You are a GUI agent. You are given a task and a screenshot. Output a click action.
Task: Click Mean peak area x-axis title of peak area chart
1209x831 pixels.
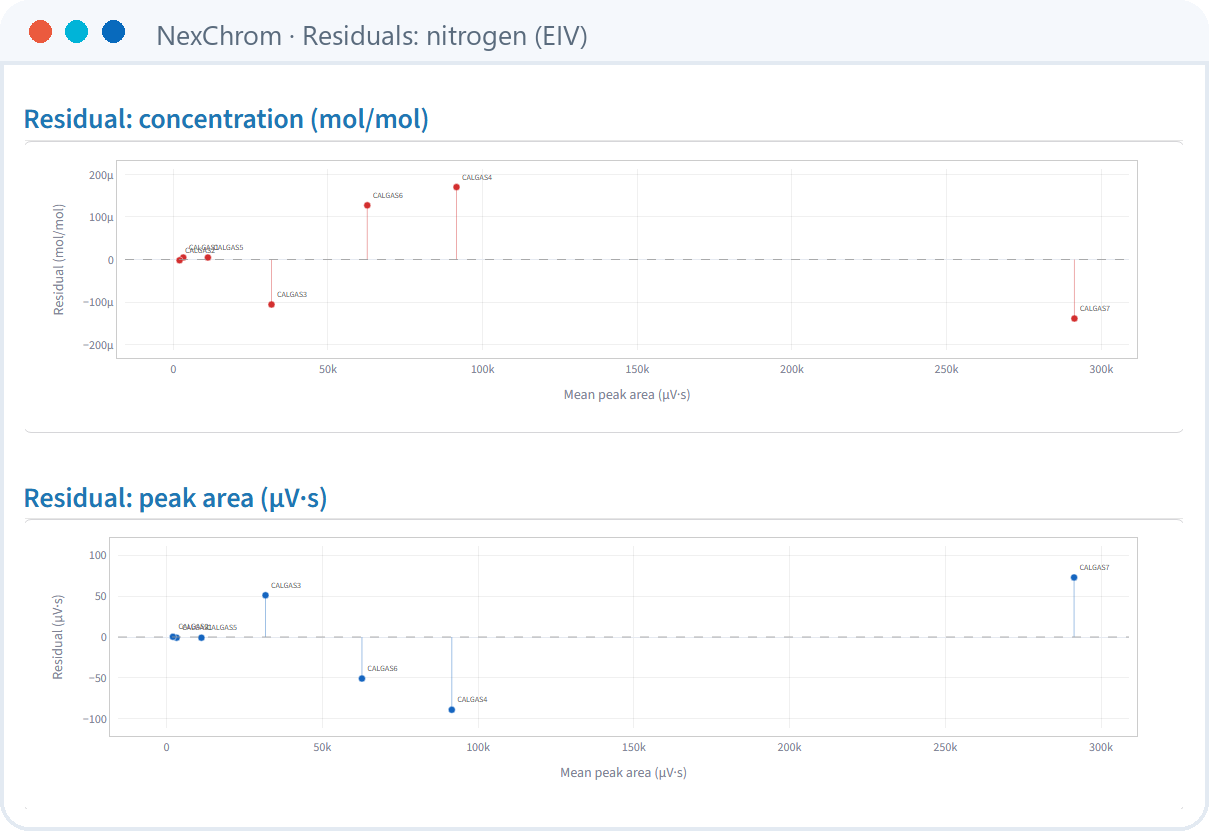[x=624, y=773]
